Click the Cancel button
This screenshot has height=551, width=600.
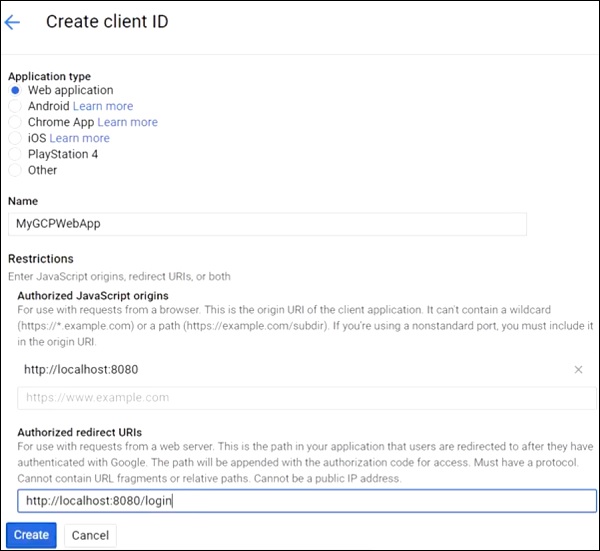point(90,535)
